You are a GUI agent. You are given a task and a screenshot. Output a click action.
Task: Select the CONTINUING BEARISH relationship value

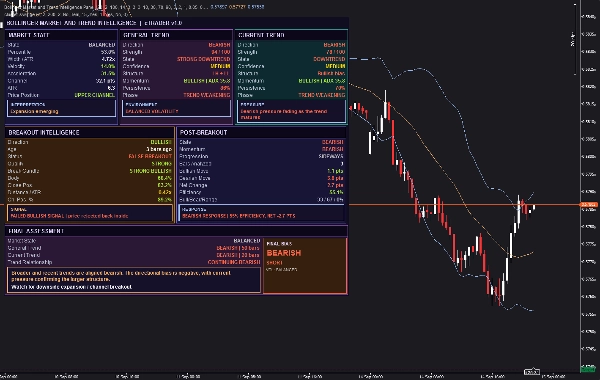pos(234,262)
